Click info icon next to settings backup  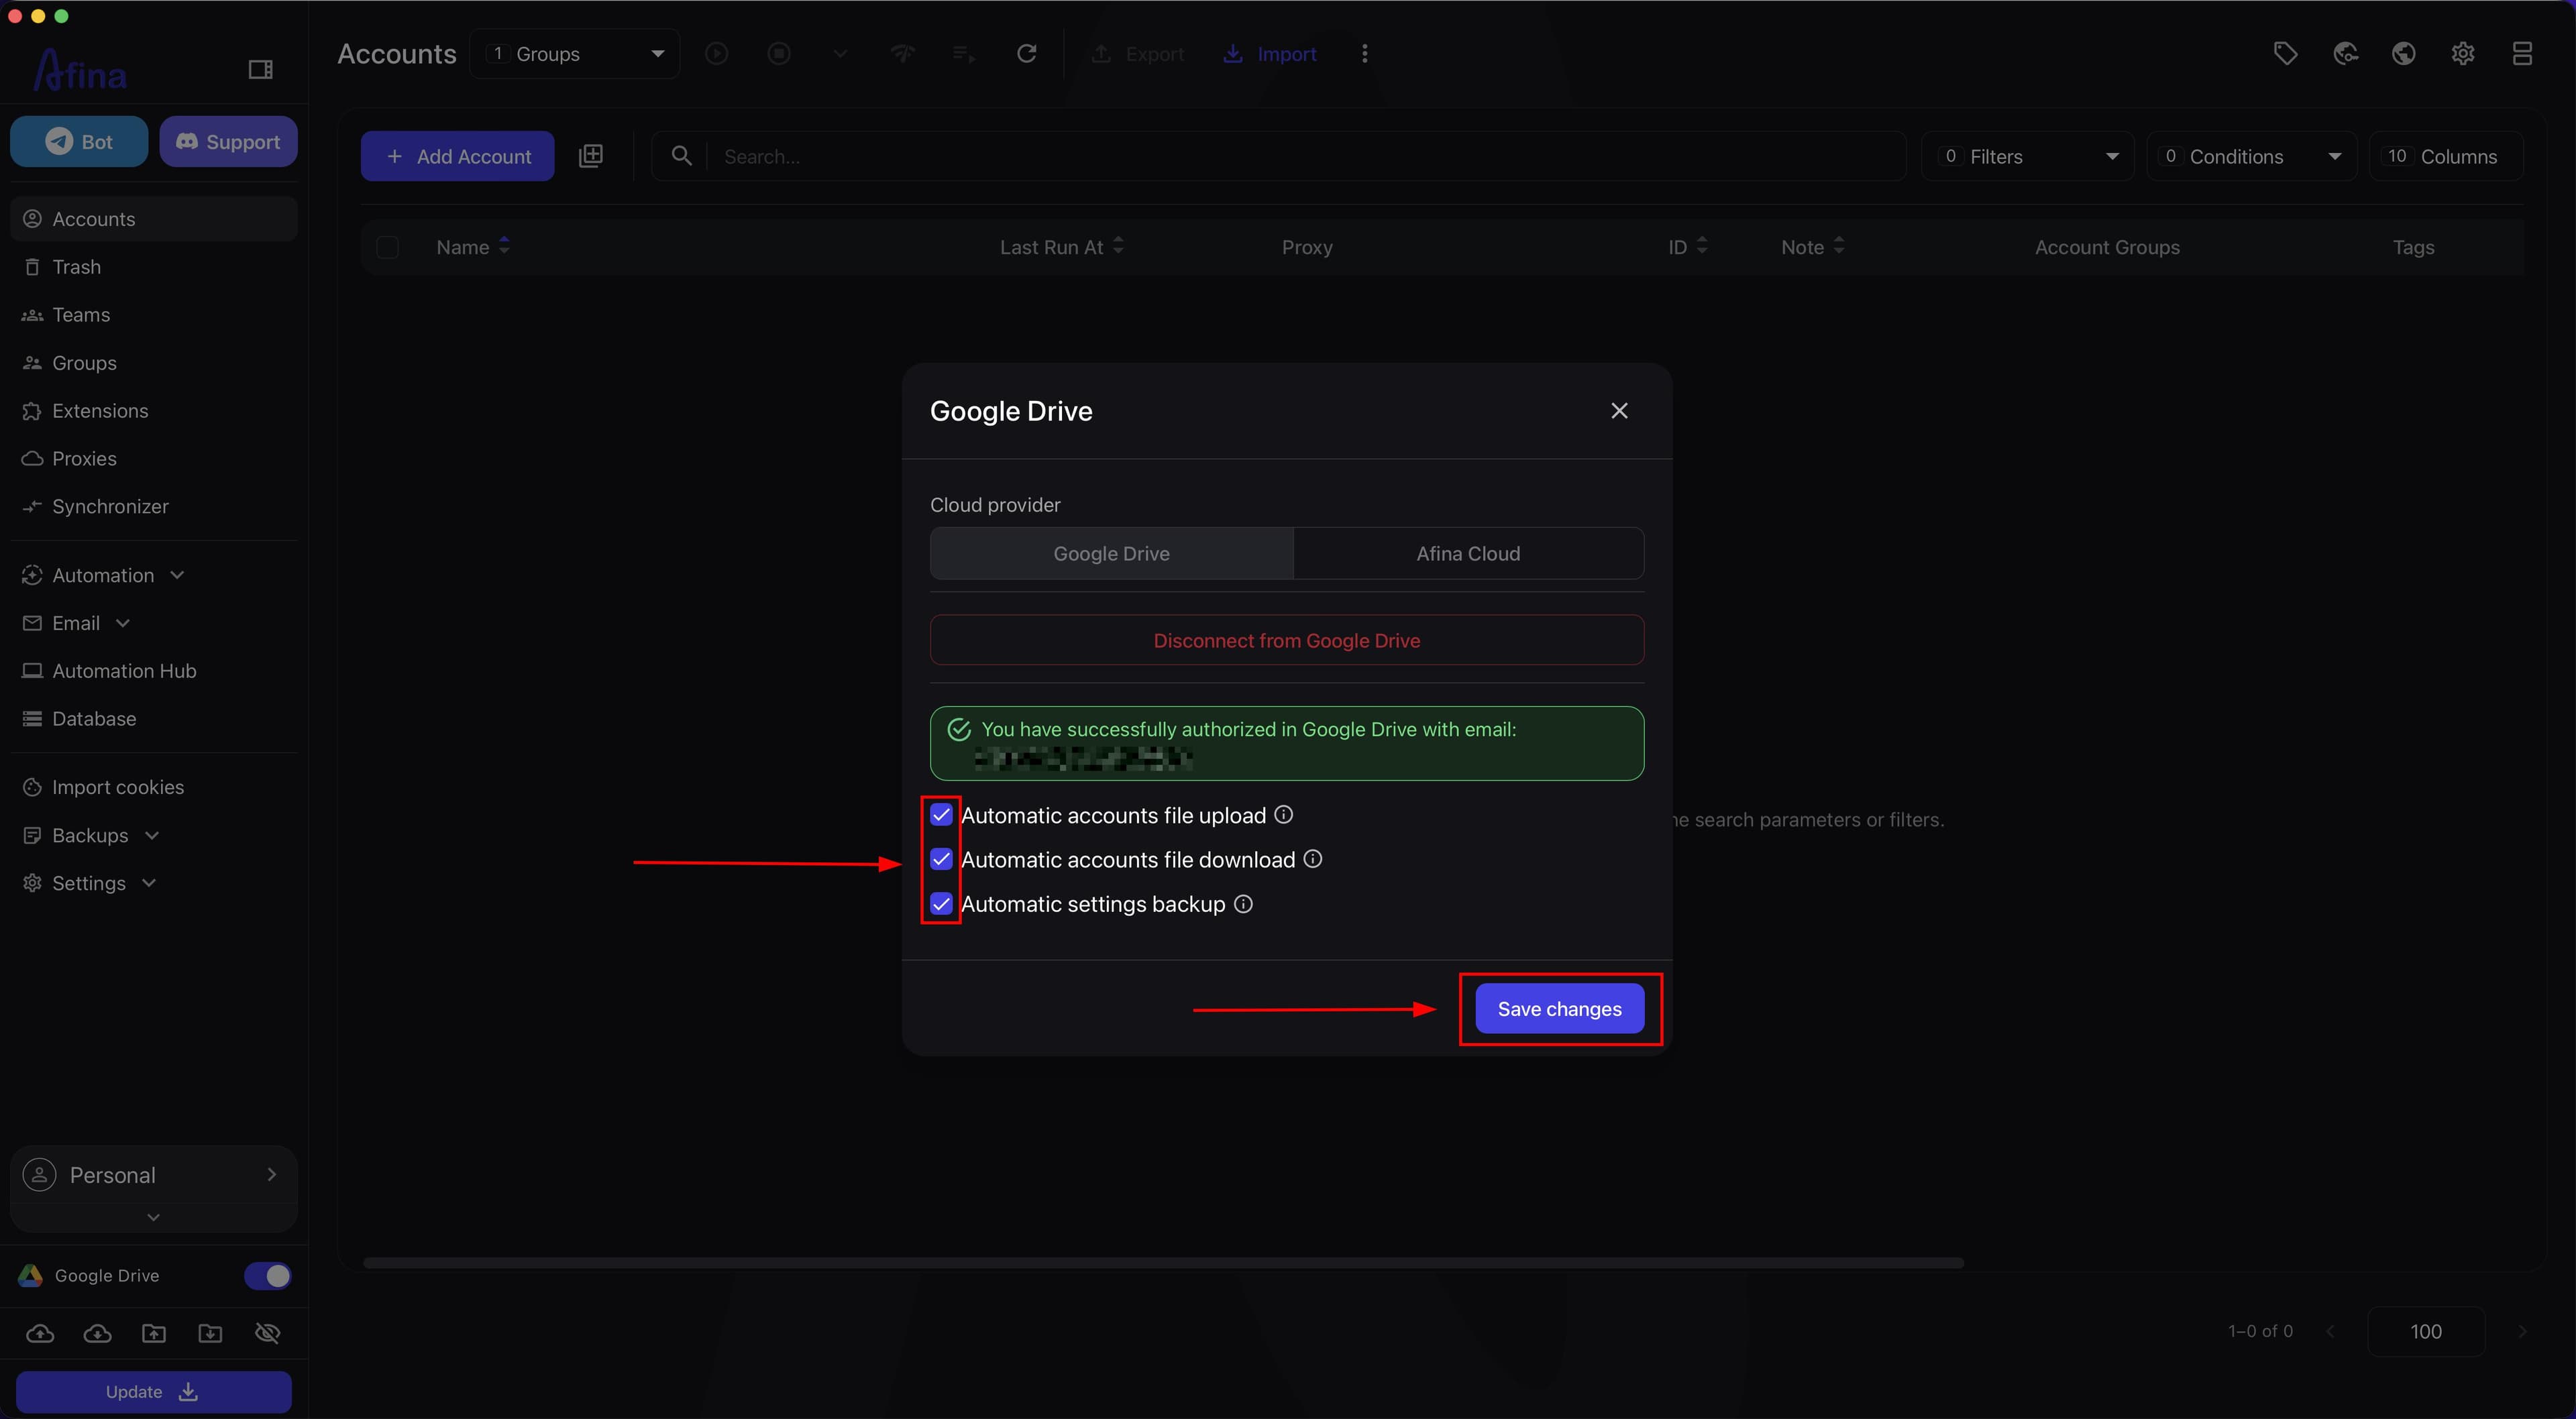(1243, 904)
